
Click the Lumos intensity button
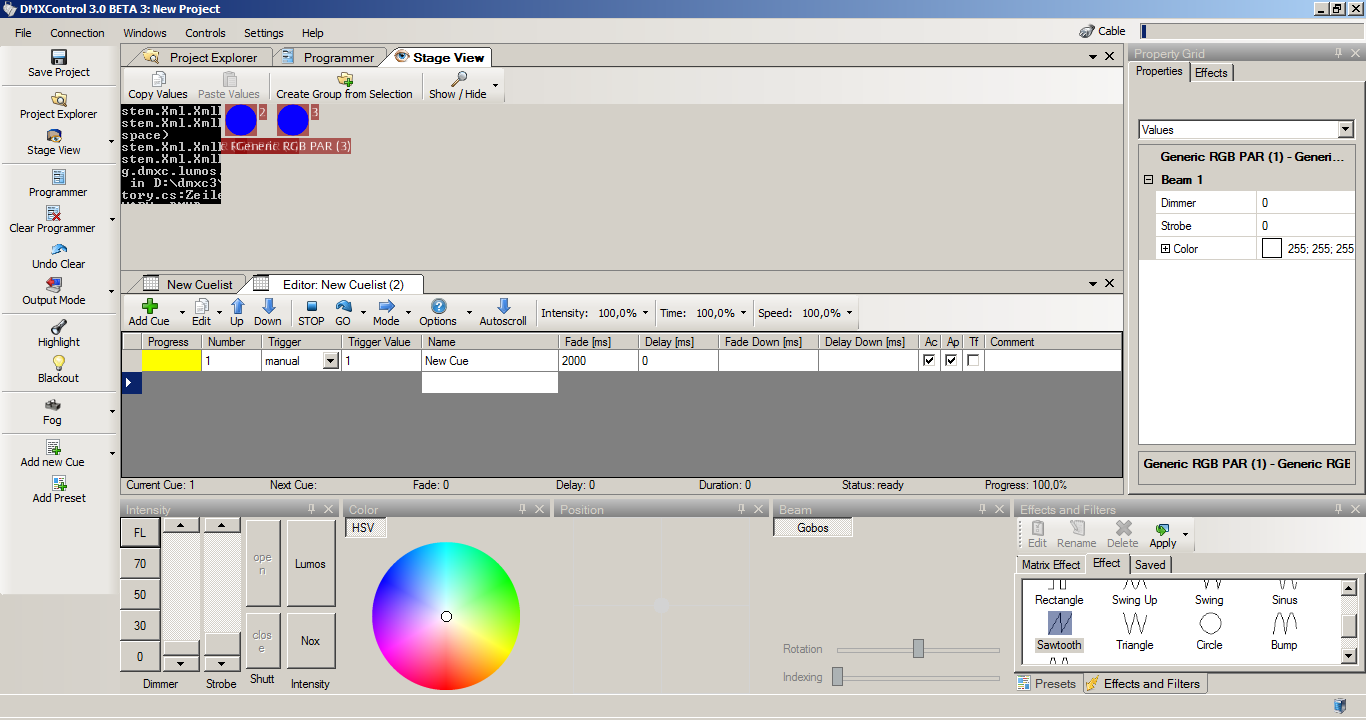(x=310, y=564)
